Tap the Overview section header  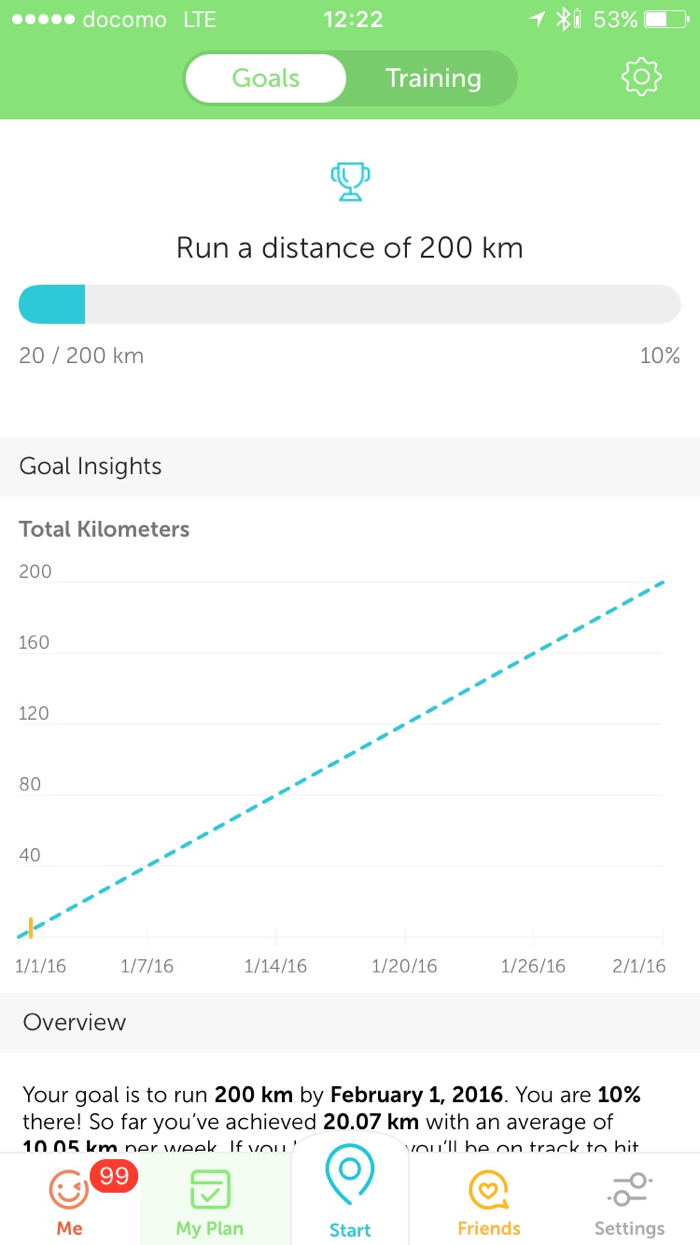pyautogui.click(x=75, y=1022)
